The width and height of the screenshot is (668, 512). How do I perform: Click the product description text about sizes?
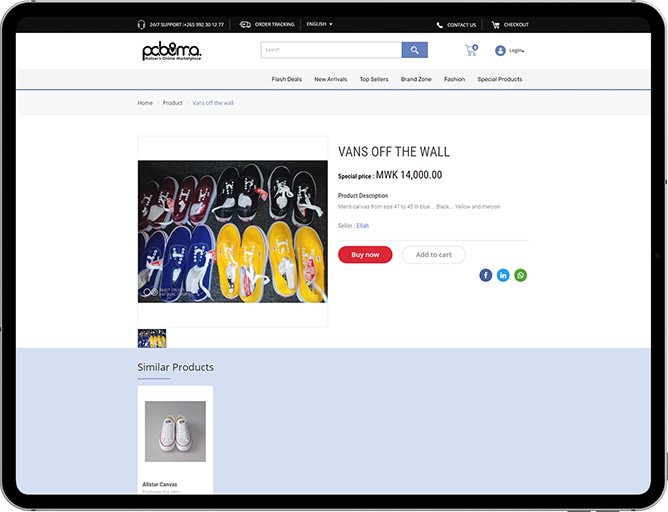point(419,207)
